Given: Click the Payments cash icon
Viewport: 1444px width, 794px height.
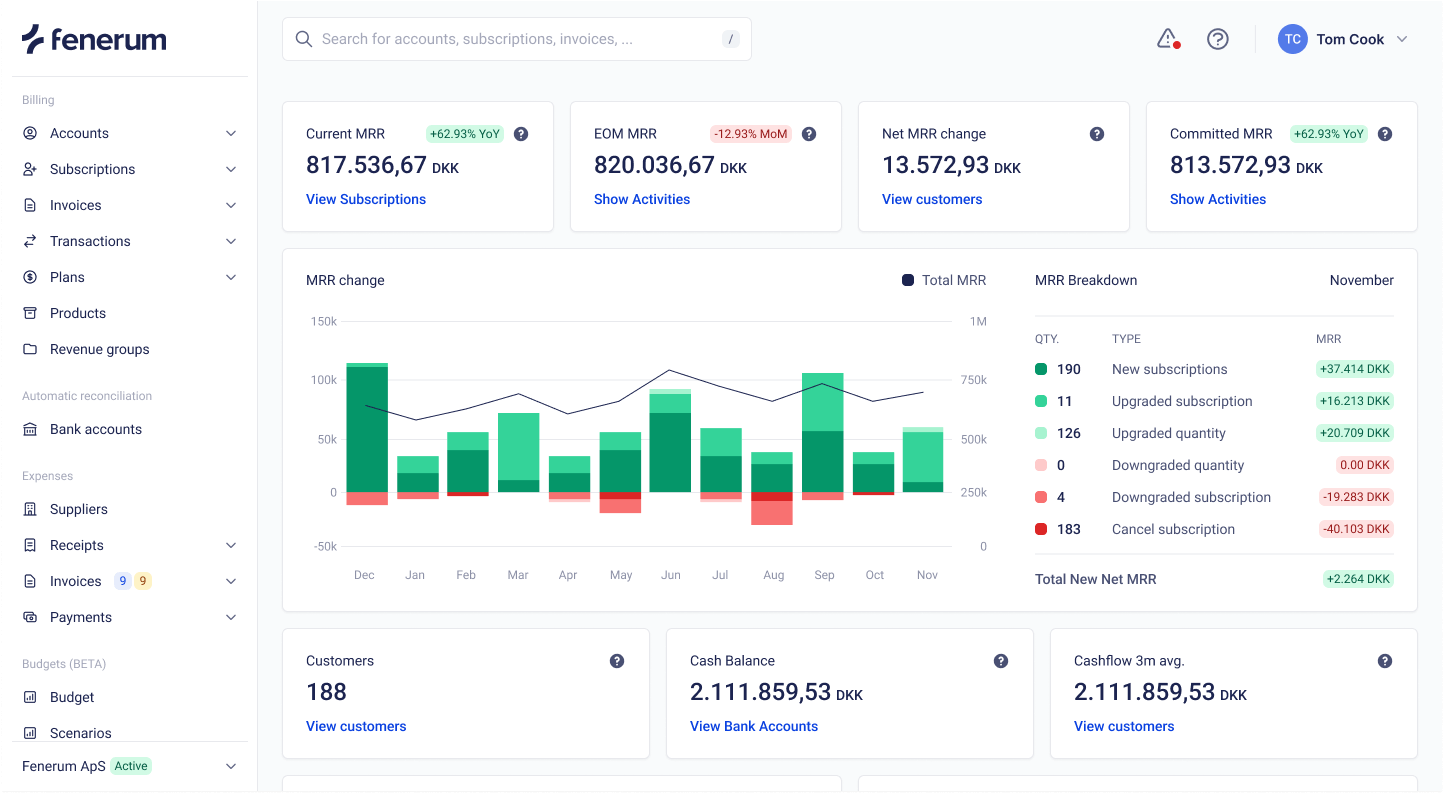Looking at the screenshot, I should point(30,617).
